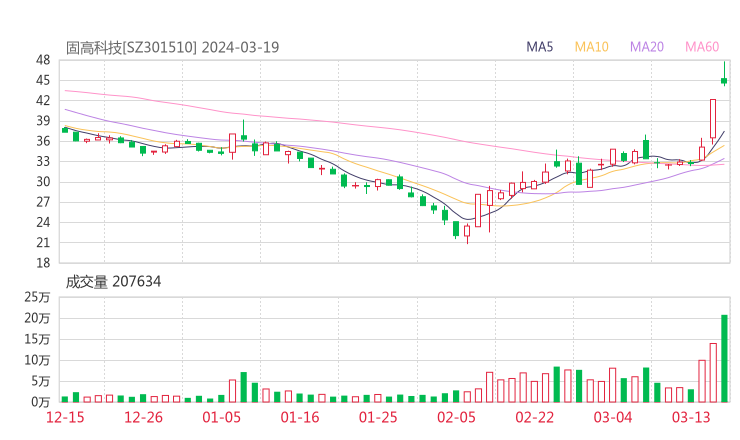
Task: Click the 12-26 date axis label
Action: [x=143, y=417]
